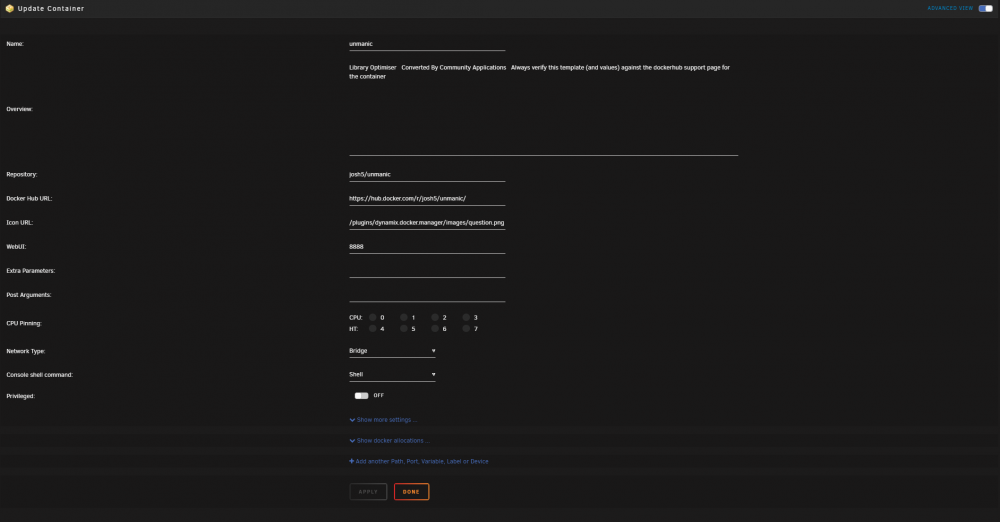Open the Network Type dropdown
This screenshot has width=1000, height=522.
coord(392,351)
